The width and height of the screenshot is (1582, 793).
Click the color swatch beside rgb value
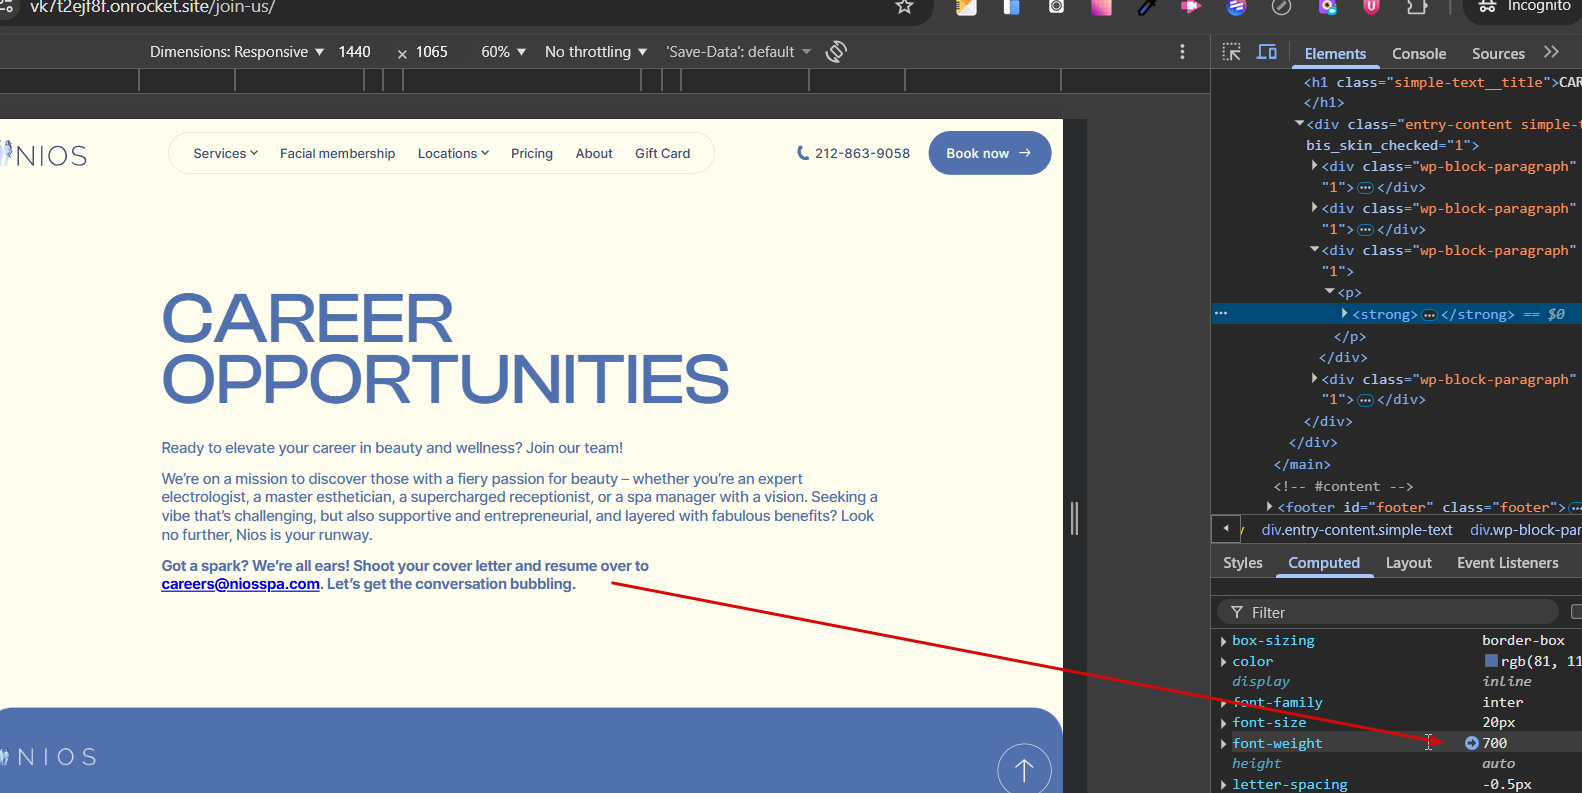(1491, 661)
